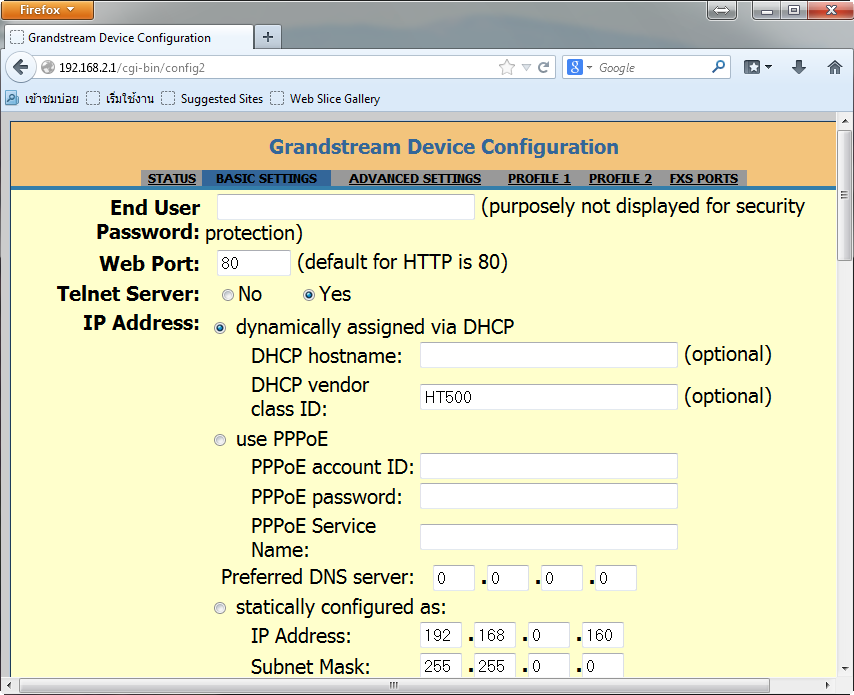Click the horizontal scrollbar thumb
Image resolution: width=854 pixels, height=695 pixels.
click(x=394, y=685)
